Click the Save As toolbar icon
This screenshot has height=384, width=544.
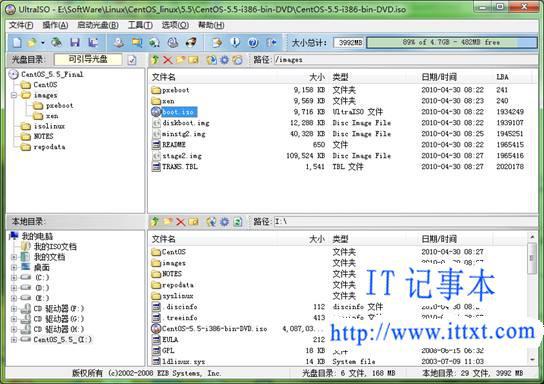click(x=93, y=43)
